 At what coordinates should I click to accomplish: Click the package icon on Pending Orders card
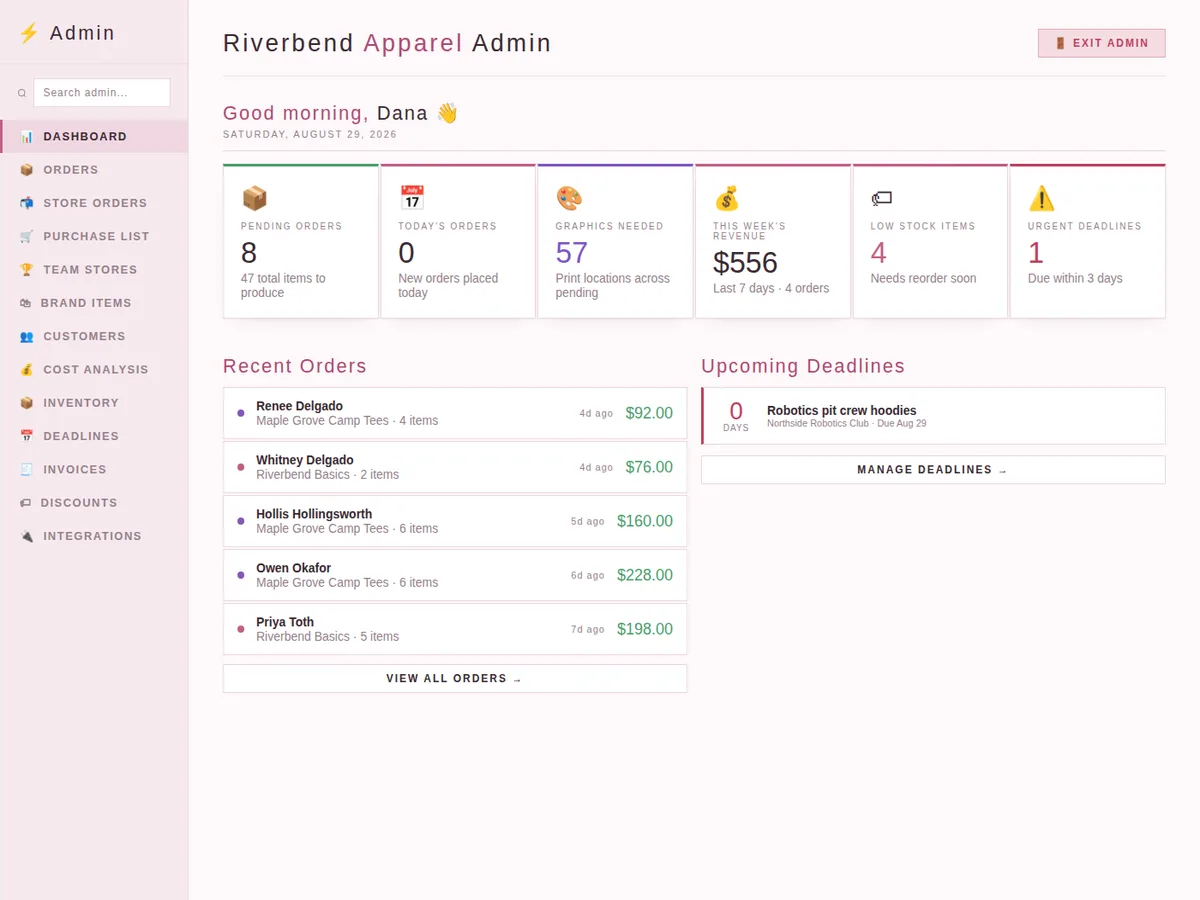coord(254,198)
